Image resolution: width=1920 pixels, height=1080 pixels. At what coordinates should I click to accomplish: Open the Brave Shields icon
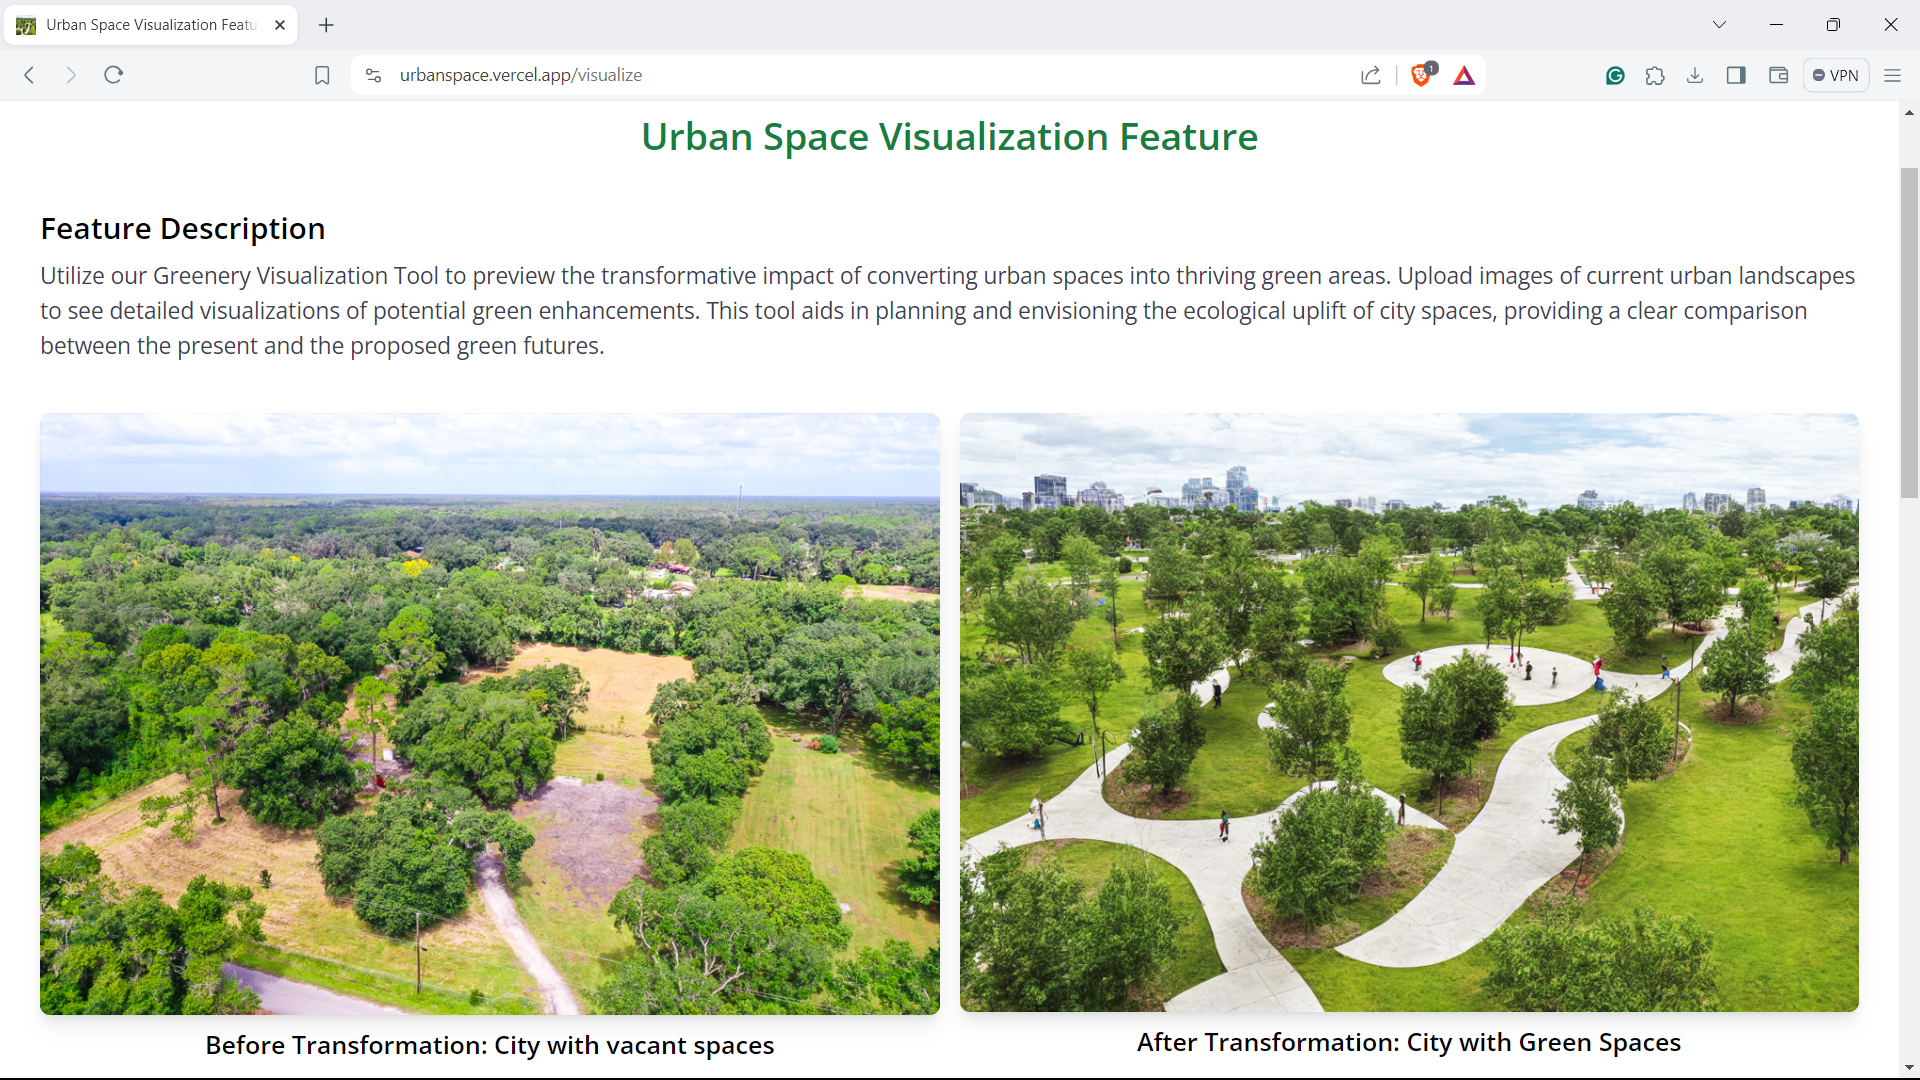[x=1421, y=75]
